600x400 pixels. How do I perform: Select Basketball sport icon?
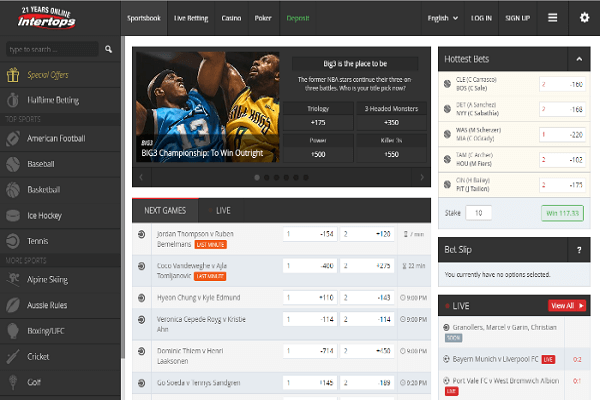click(x=13, y=189)
